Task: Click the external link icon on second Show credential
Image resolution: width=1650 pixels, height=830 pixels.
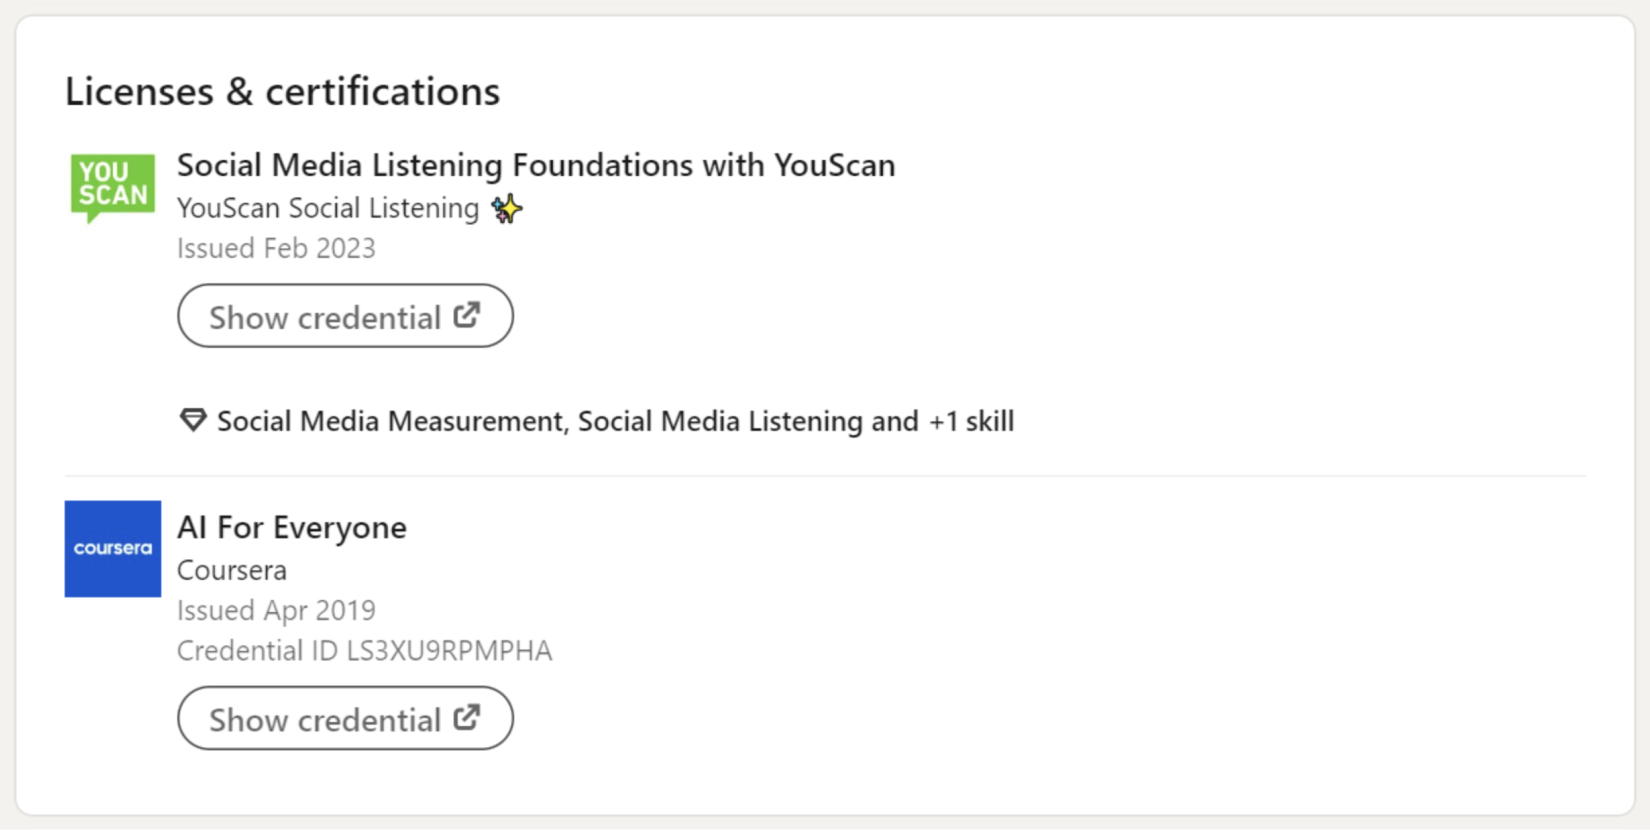Action: pyautogui.click(x=466, y=718)
